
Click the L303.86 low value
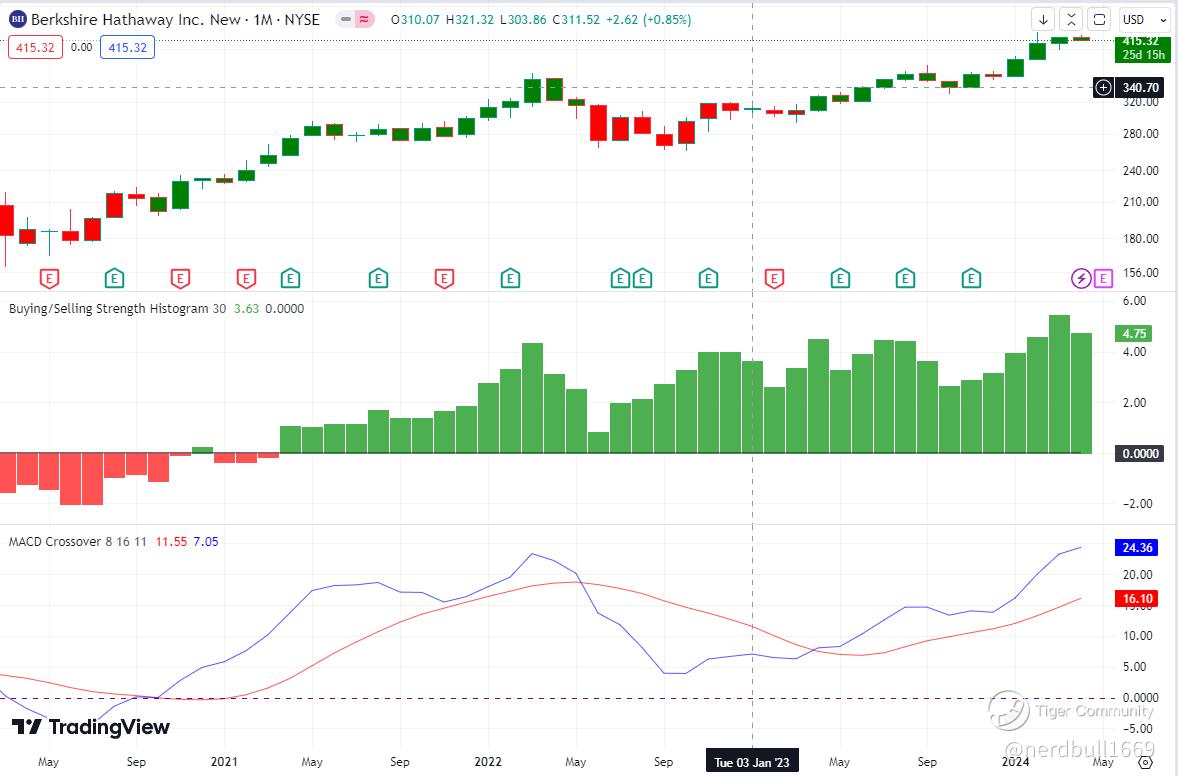[x=523, y=20]
